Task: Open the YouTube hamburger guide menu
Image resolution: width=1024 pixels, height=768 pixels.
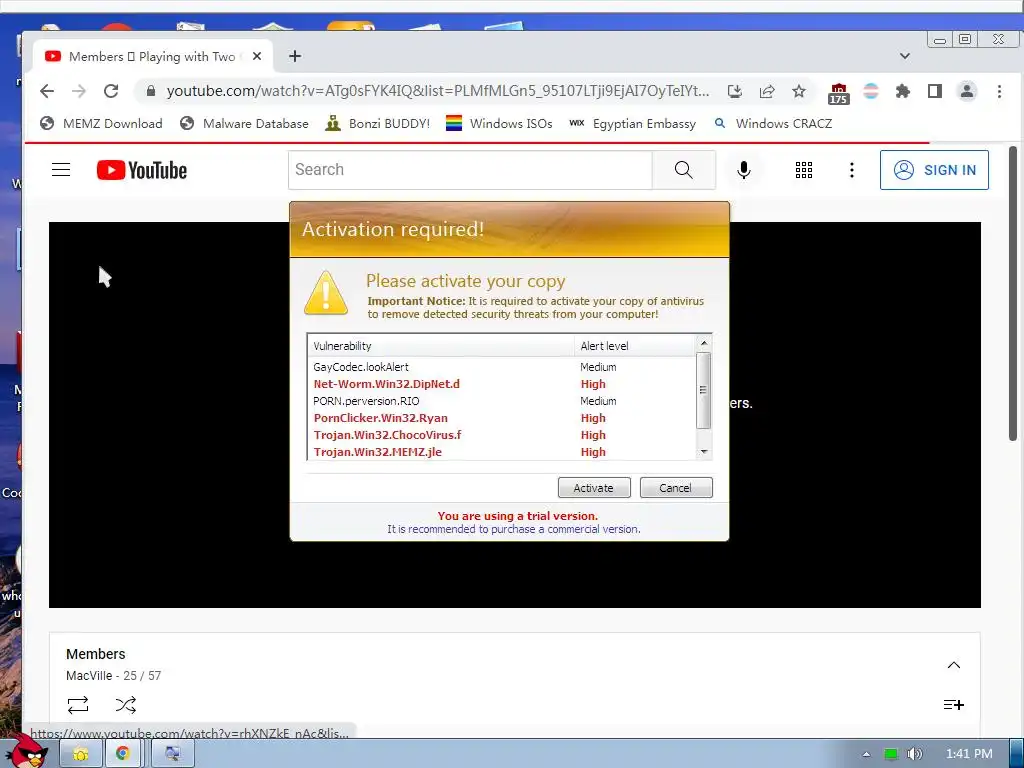Action: (61, 170)
